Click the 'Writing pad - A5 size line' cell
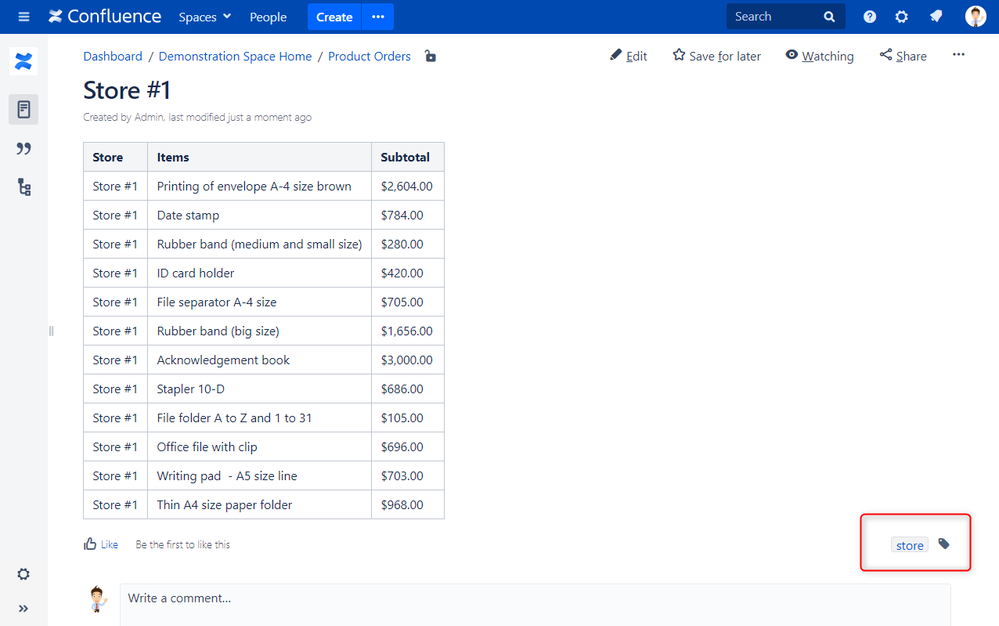 tap(259, 476)
